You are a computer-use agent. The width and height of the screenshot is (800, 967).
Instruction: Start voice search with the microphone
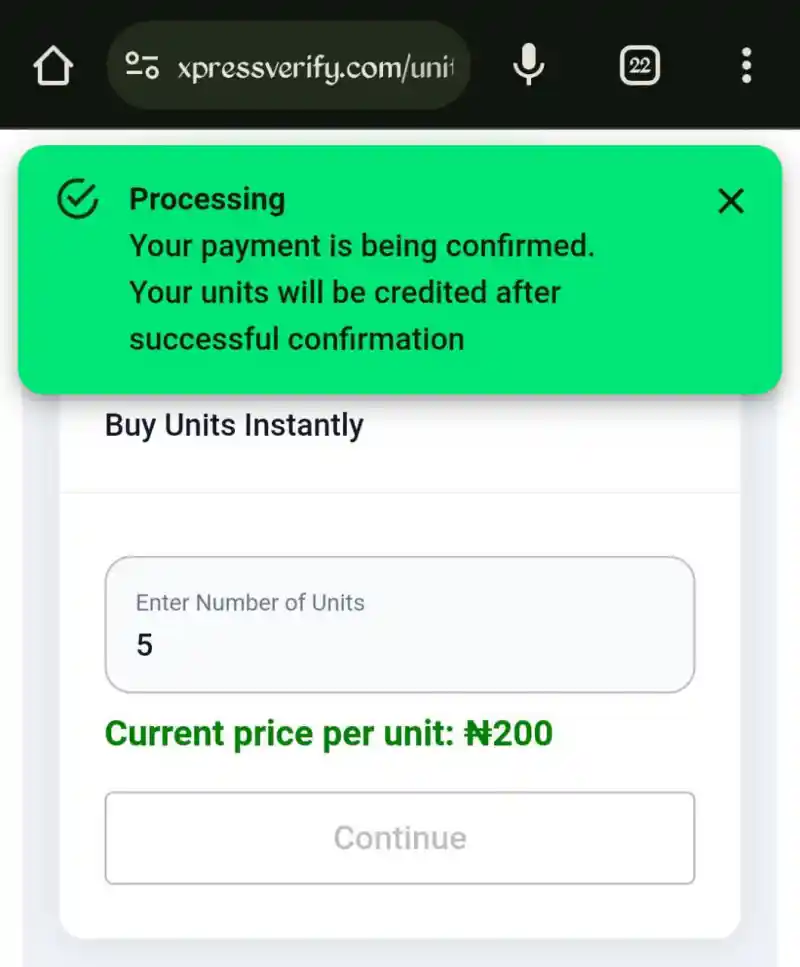tap(529, 65)
